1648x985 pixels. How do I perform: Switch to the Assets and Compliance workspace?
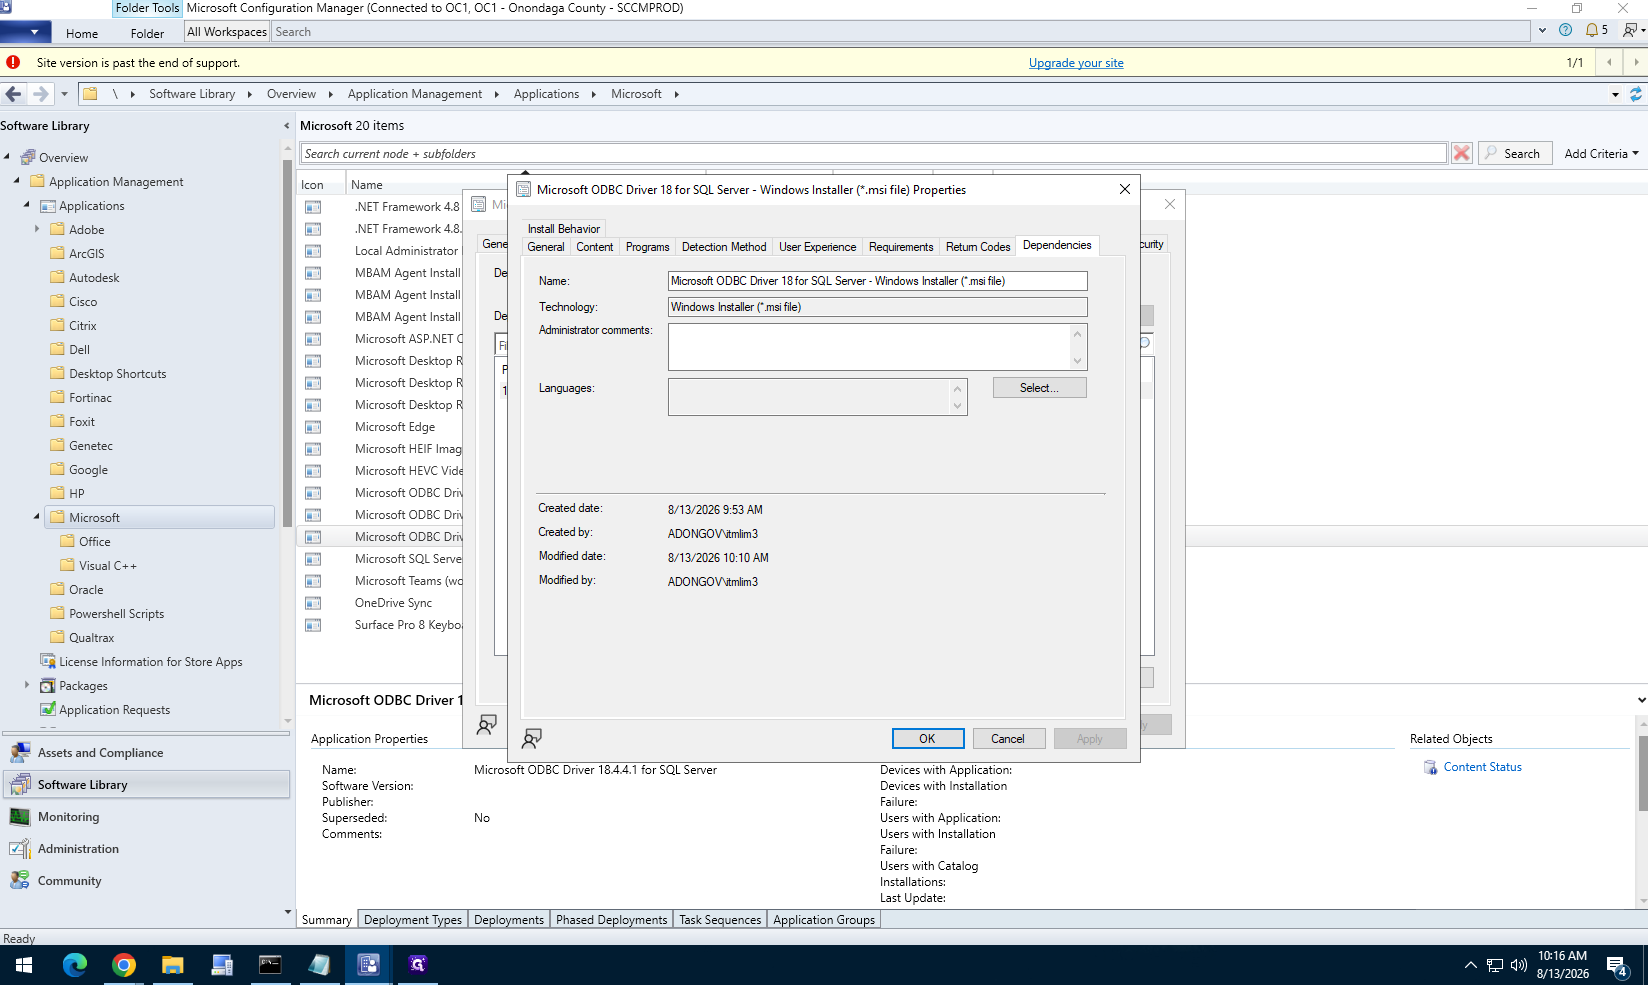tap(147, 753)
